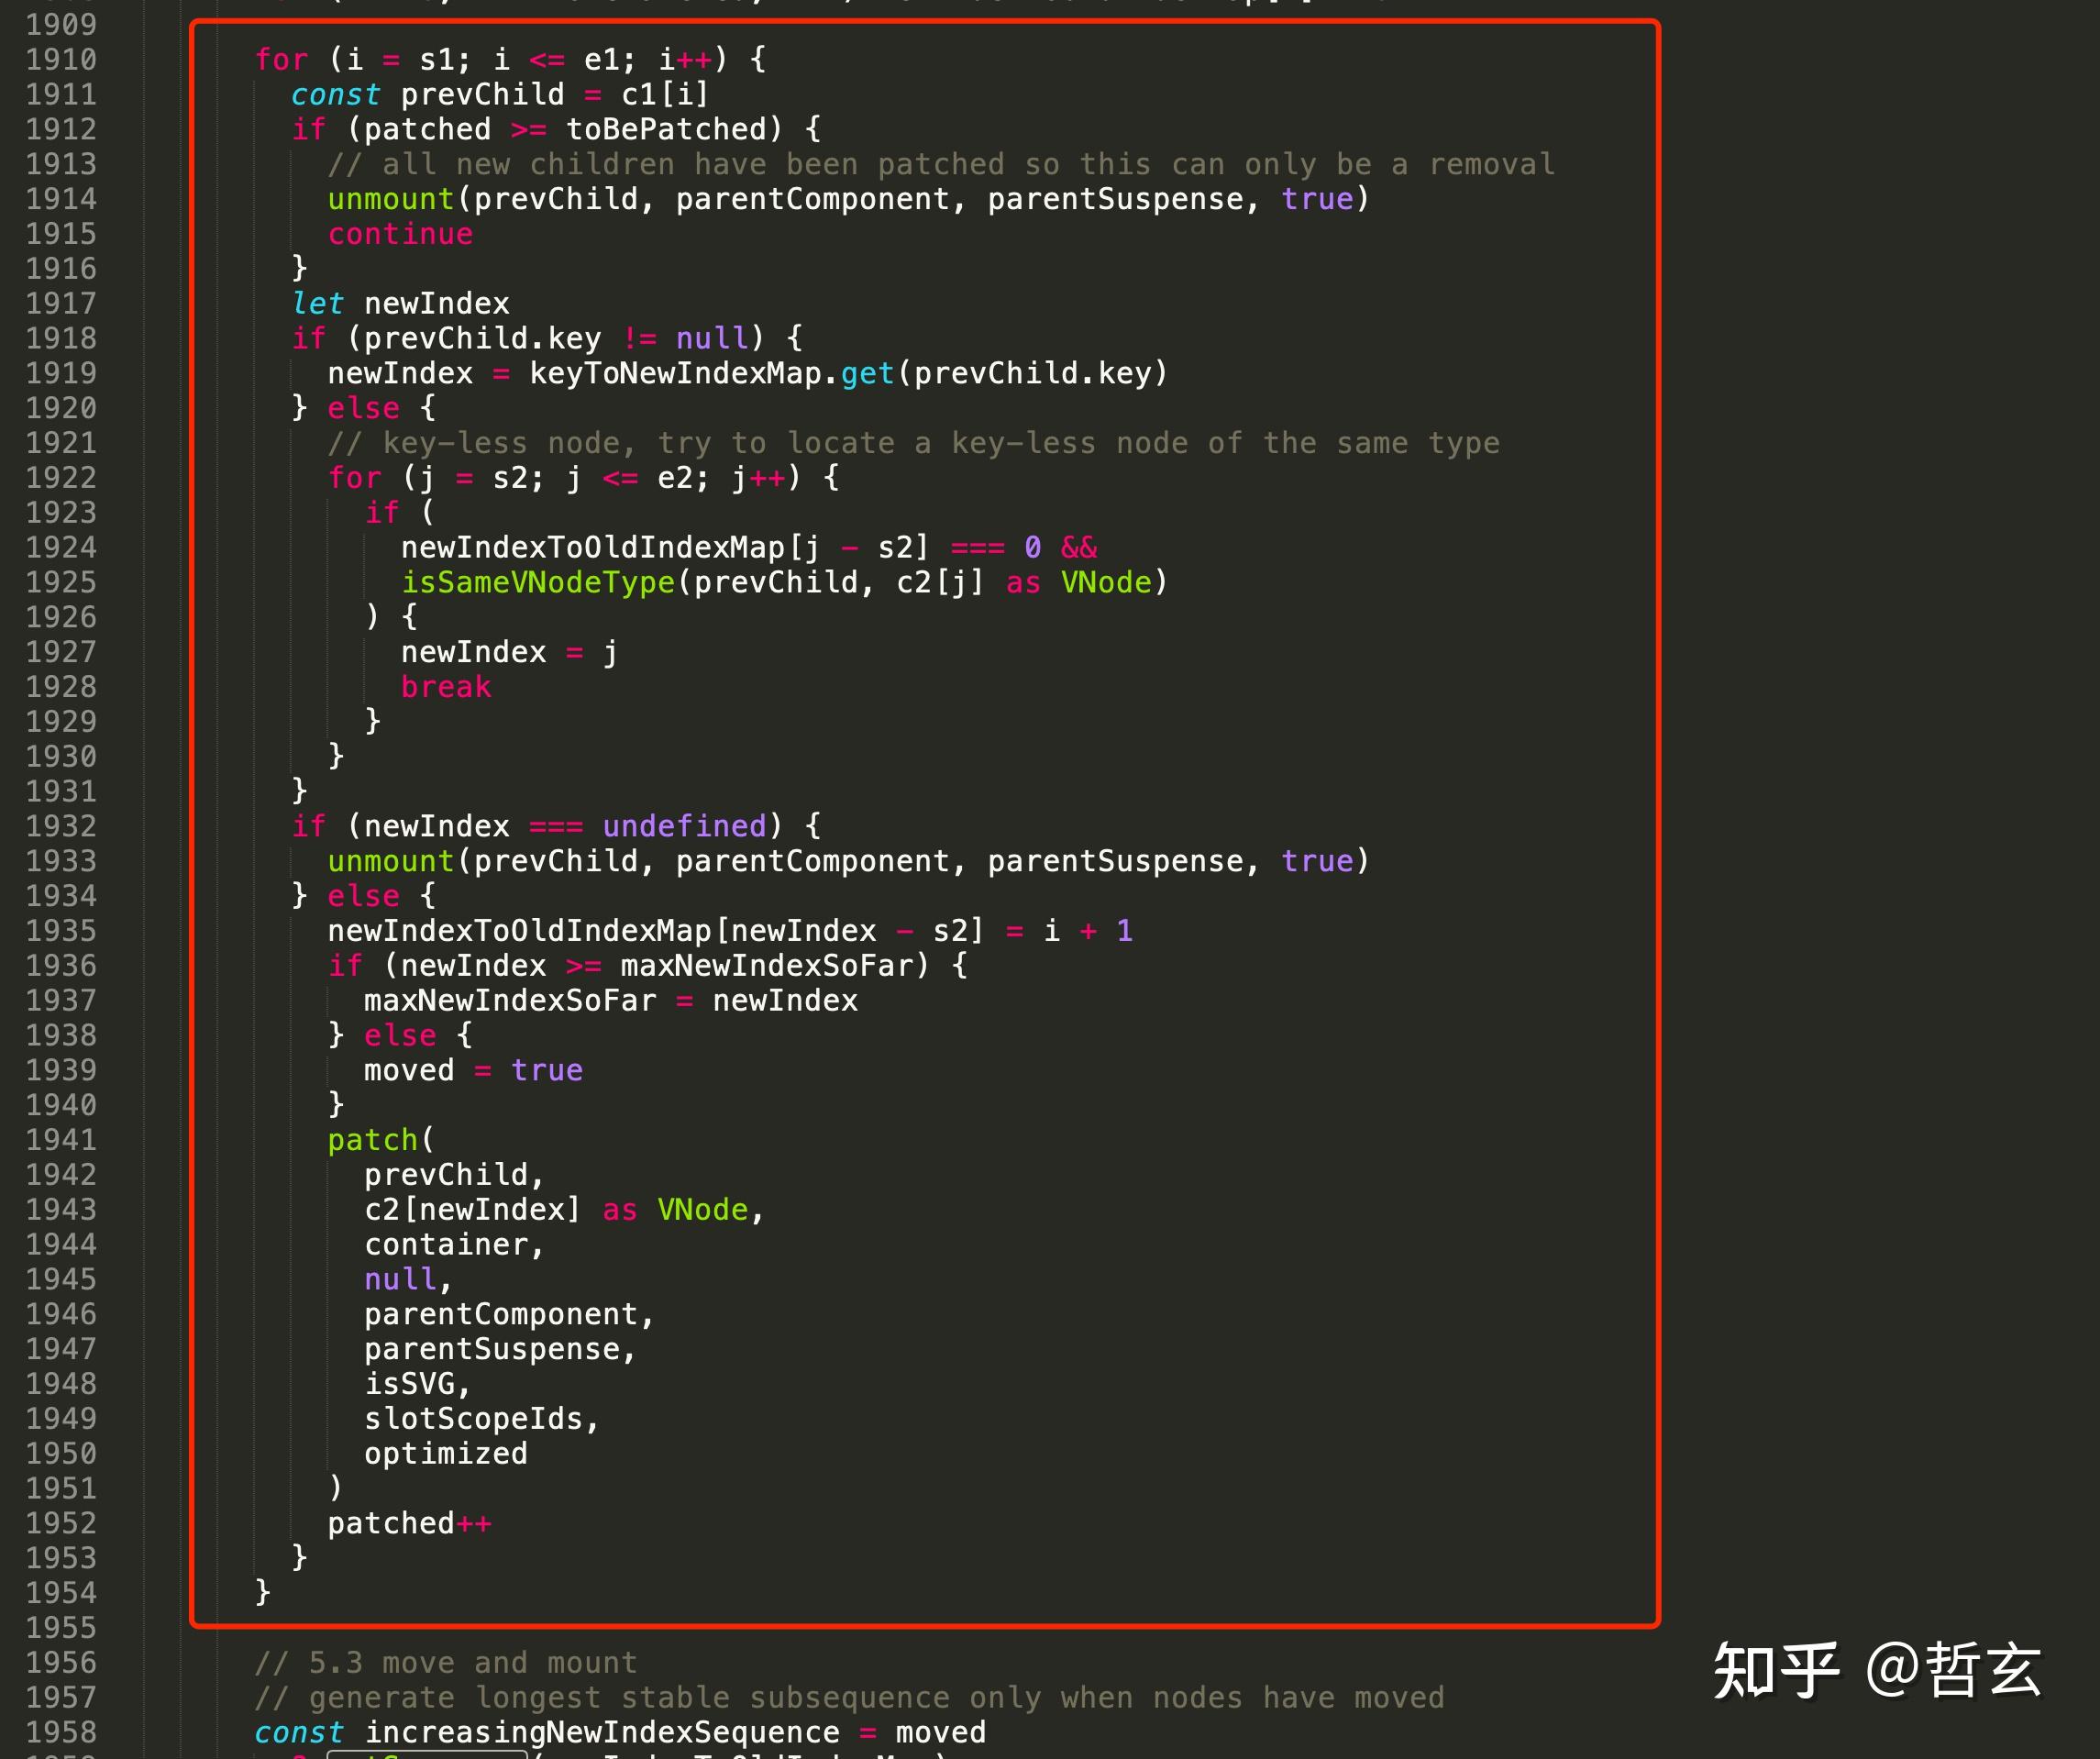Click line number 1910 in gutter
Image resolution: width=2100 pixels, height=1759 pixels.
pyautogui.click(x=61, y=60)
